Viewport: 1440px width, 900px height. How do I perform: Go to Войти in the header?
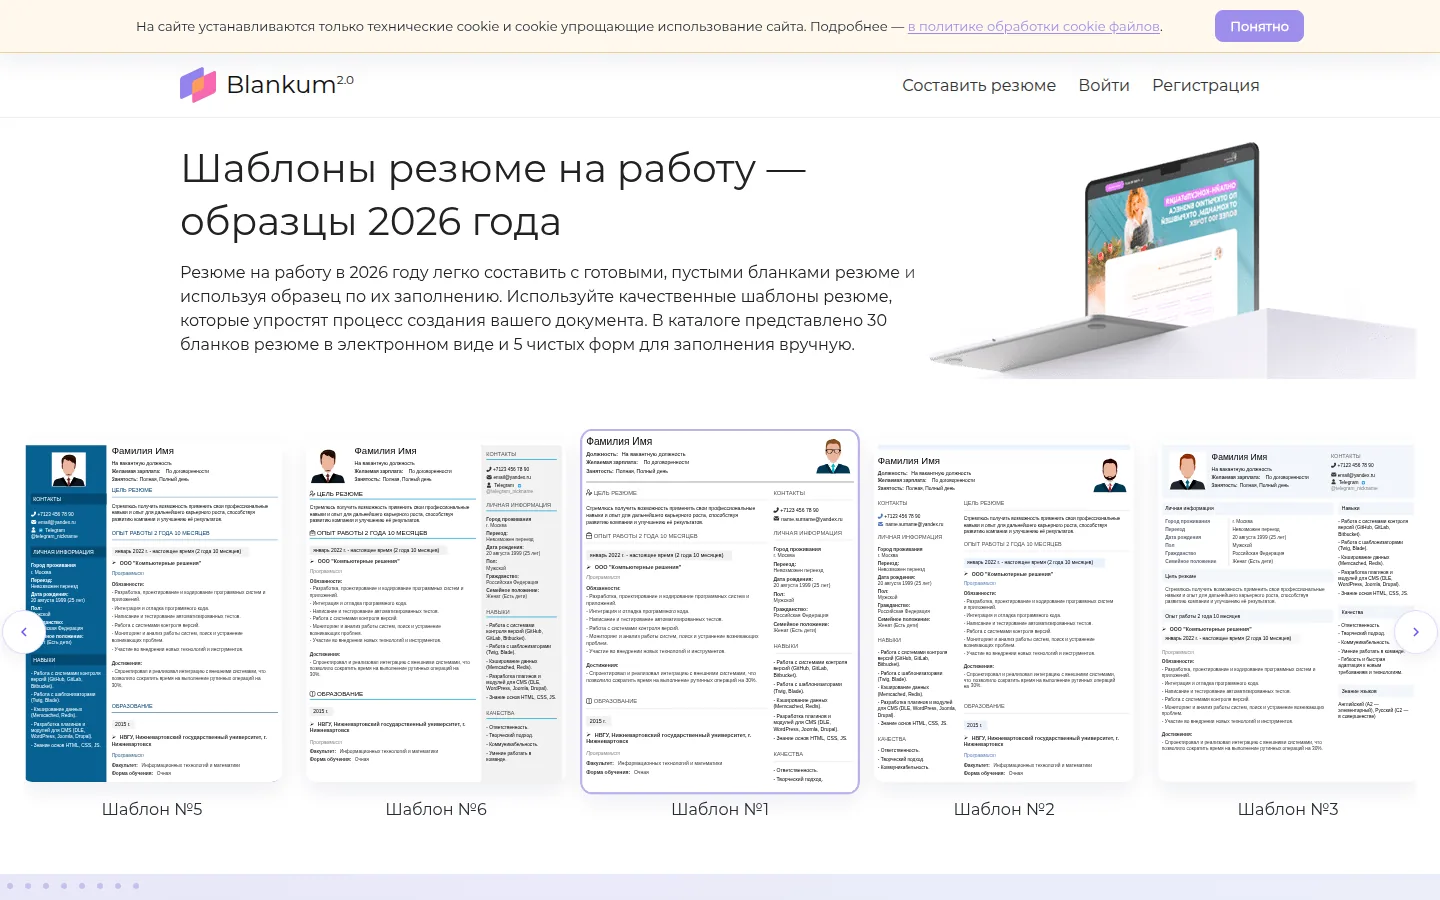pyautogui.click(x=1104, y=85)
